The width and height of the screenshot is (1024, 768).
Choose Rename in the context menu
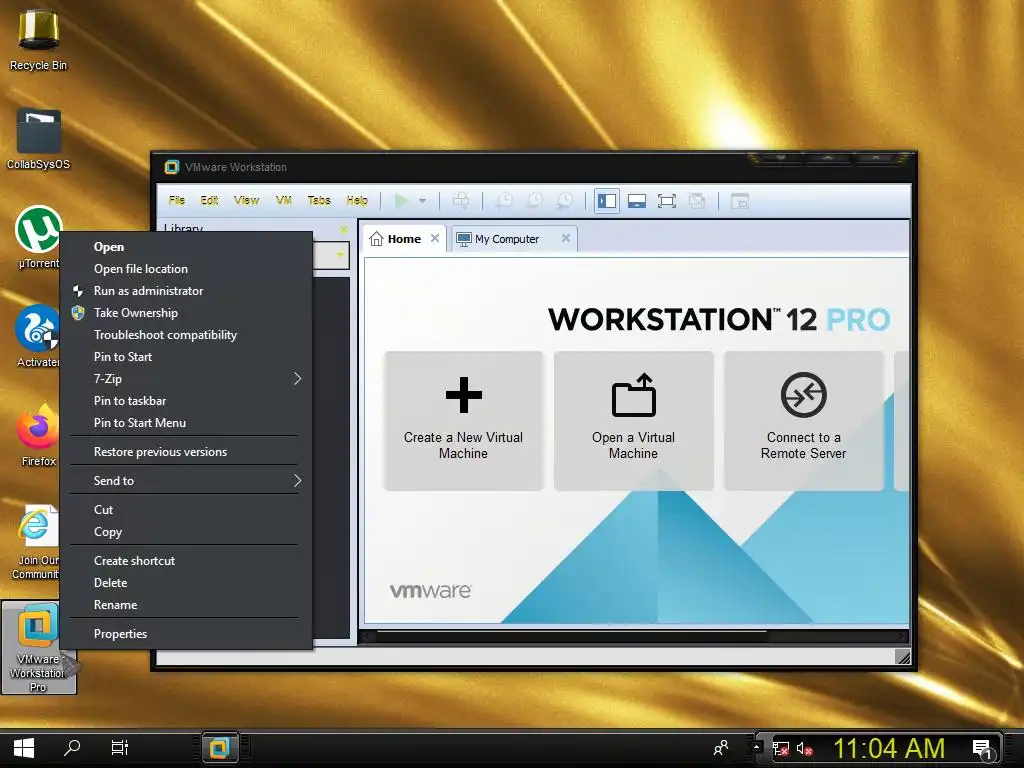[x=185, y=605]
